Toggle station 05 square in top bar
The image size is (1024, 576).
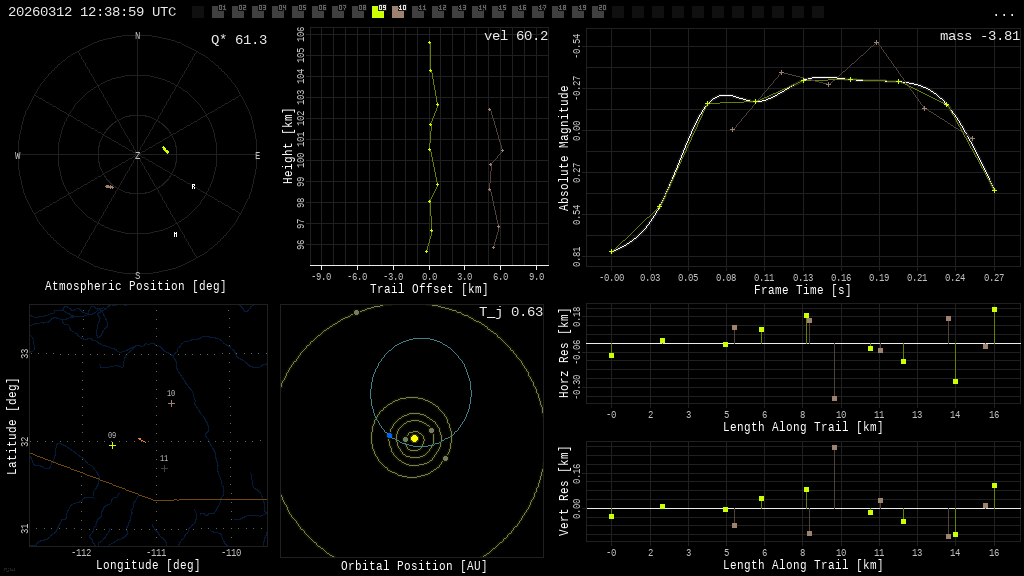(298, 12)
